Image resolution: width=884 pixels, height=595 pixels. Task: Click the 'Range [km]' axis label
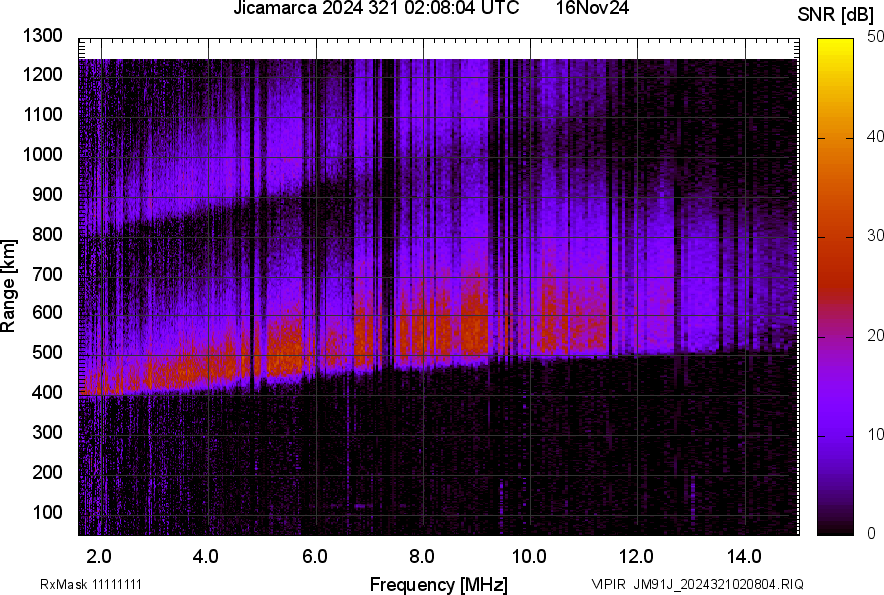(x=8, y=285)
